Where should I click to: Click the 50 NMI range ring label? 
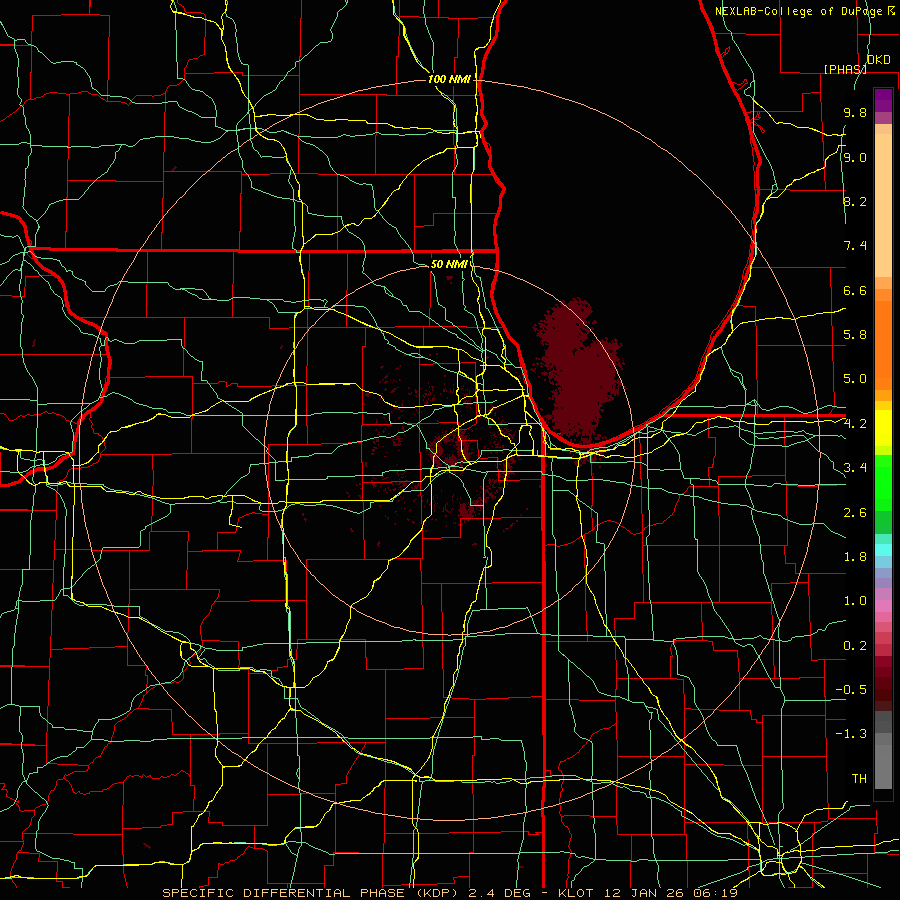[x=449, y=264]
